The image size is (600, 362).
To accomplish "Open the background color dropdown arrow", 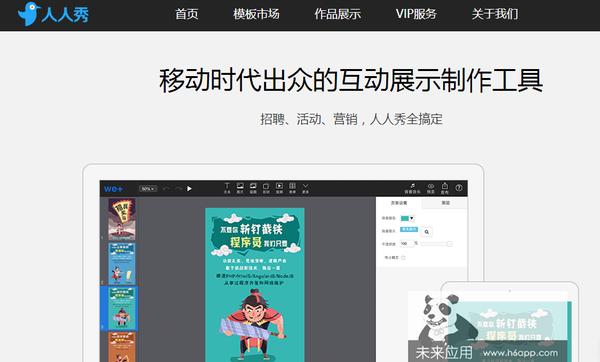I will tap(412, 219).
